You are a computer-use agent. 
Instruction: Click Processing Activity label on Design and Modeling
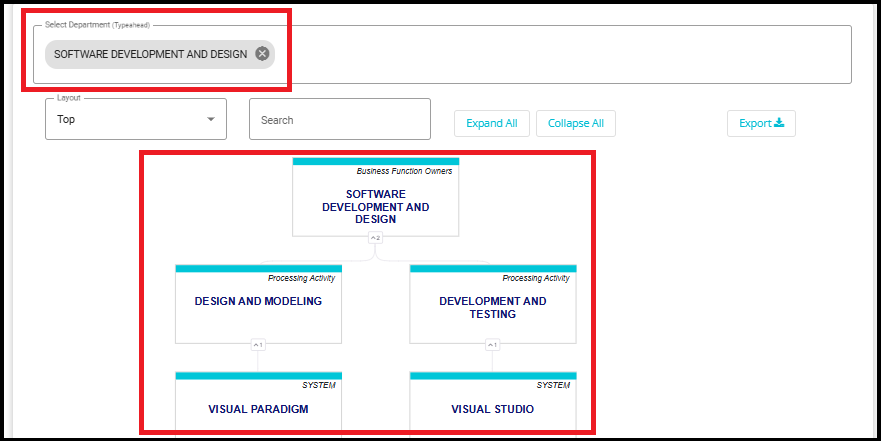(304, 278)
